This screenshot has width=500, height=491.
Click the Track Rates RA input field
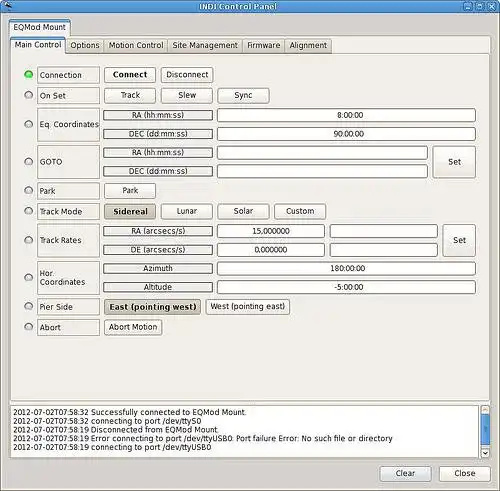coord(384,231)
